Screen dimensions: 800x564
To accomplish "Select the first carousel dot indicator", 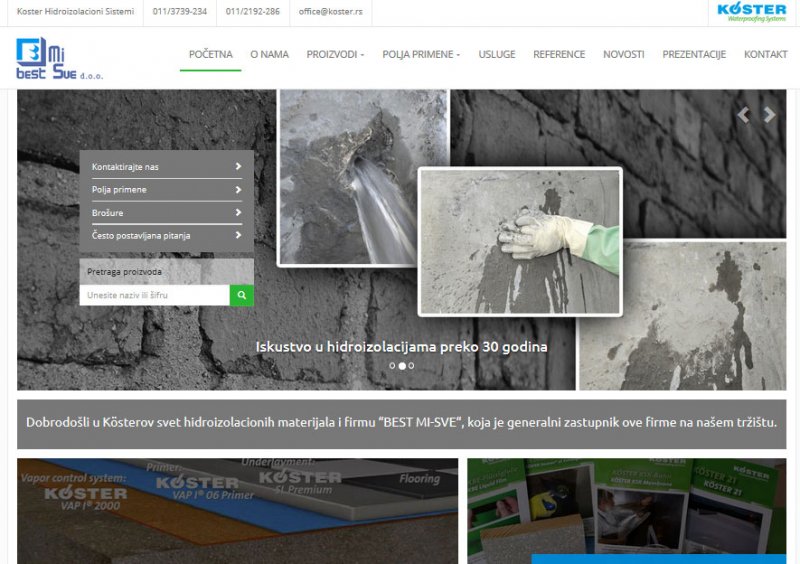I will click(x=392, y=366).
